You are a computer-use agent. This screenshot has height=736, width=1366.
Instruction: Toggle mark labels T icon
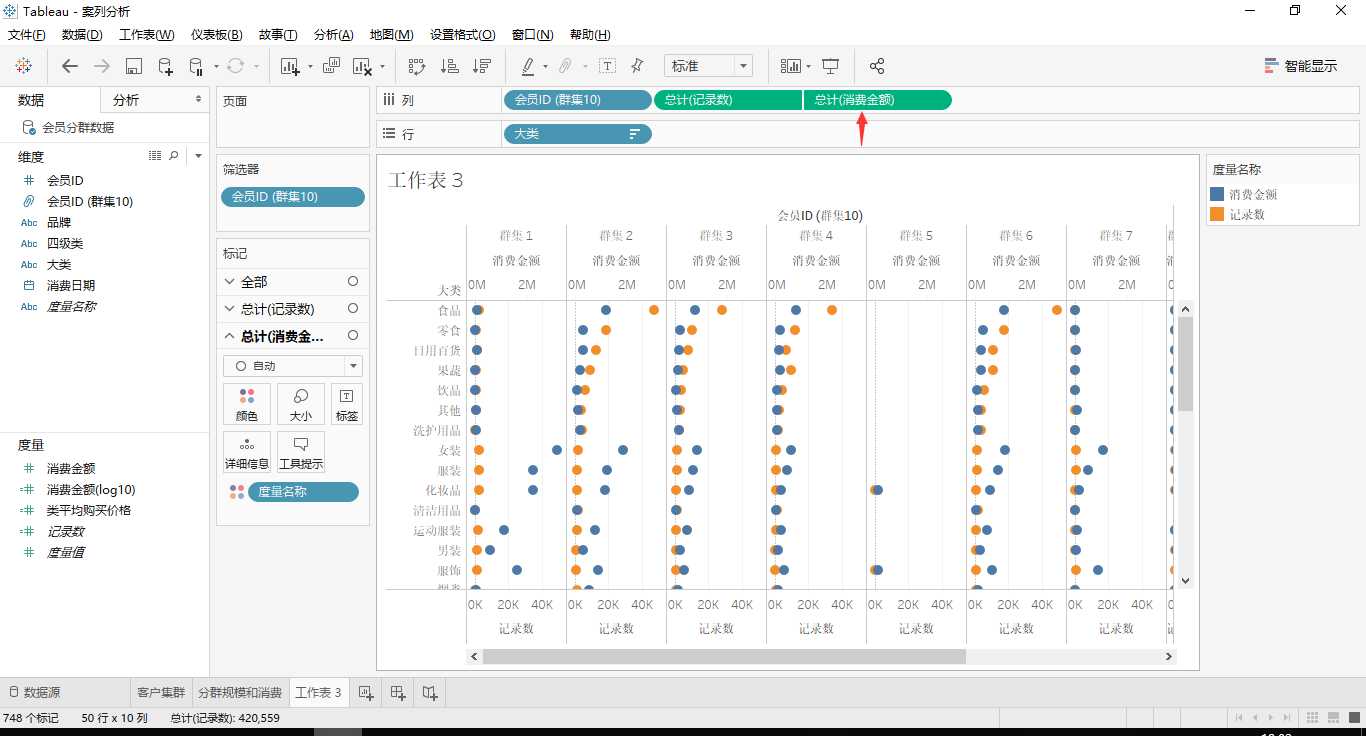coord(607,66)
